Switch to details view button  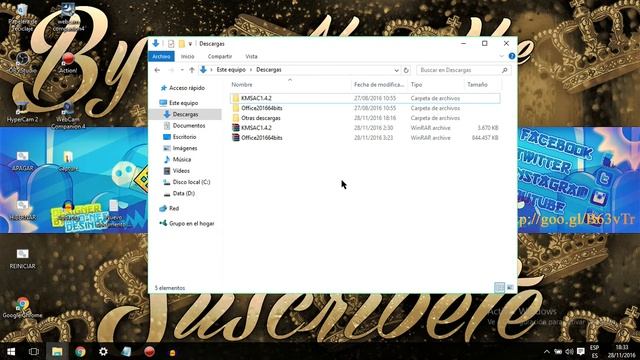[499, 287]
